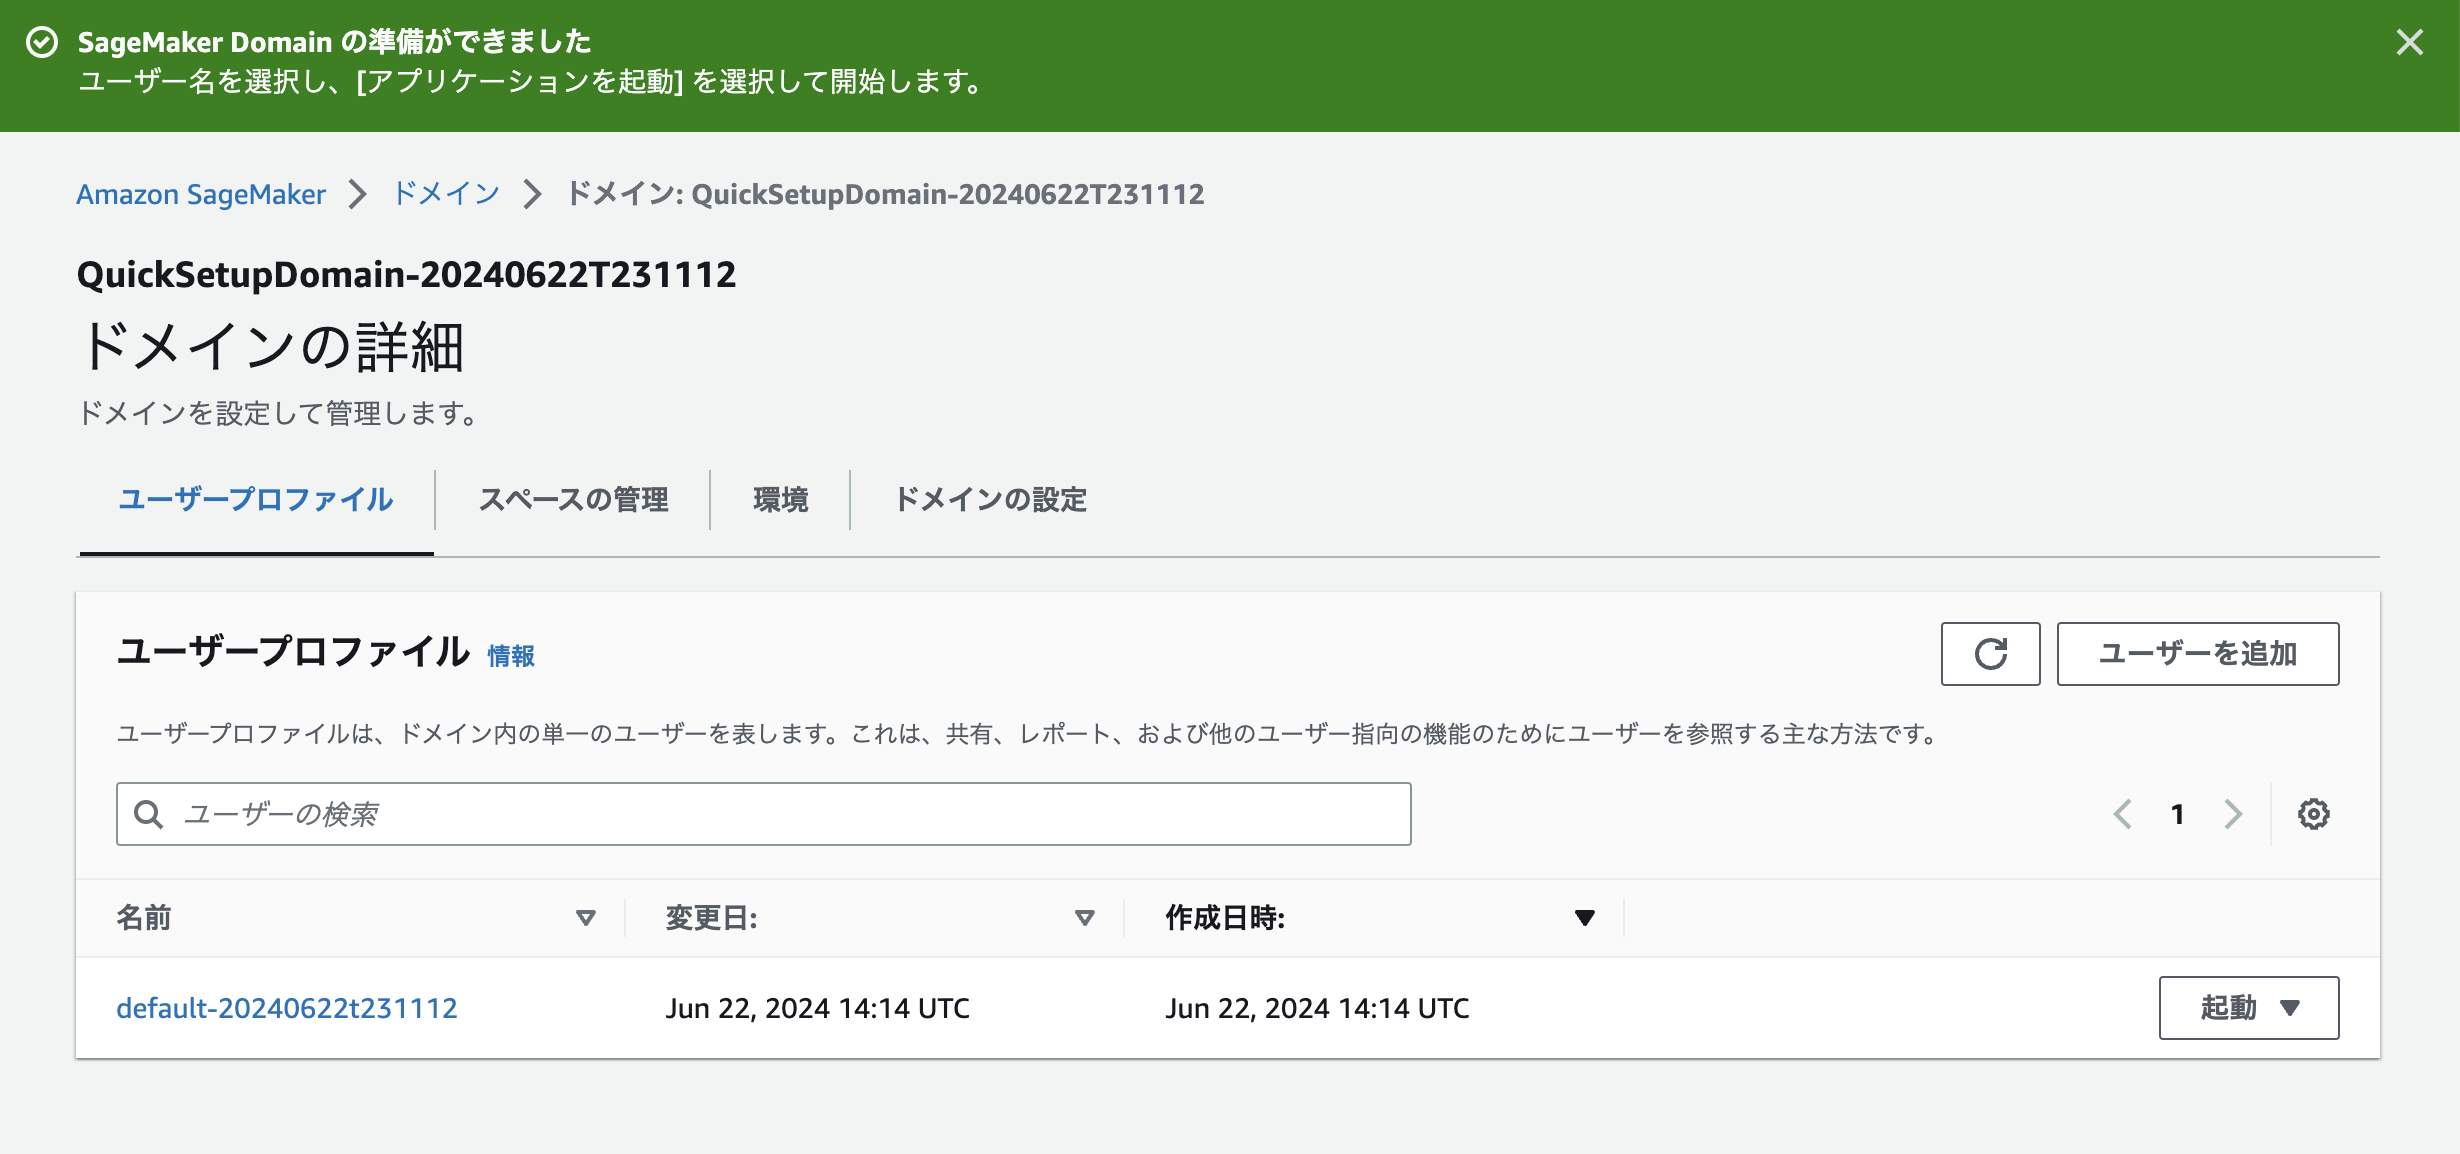Switch to the スペースの管理 tab
Viewport: 2460px width, 1154px height.
pyautogui.click(x=573, y=500)
